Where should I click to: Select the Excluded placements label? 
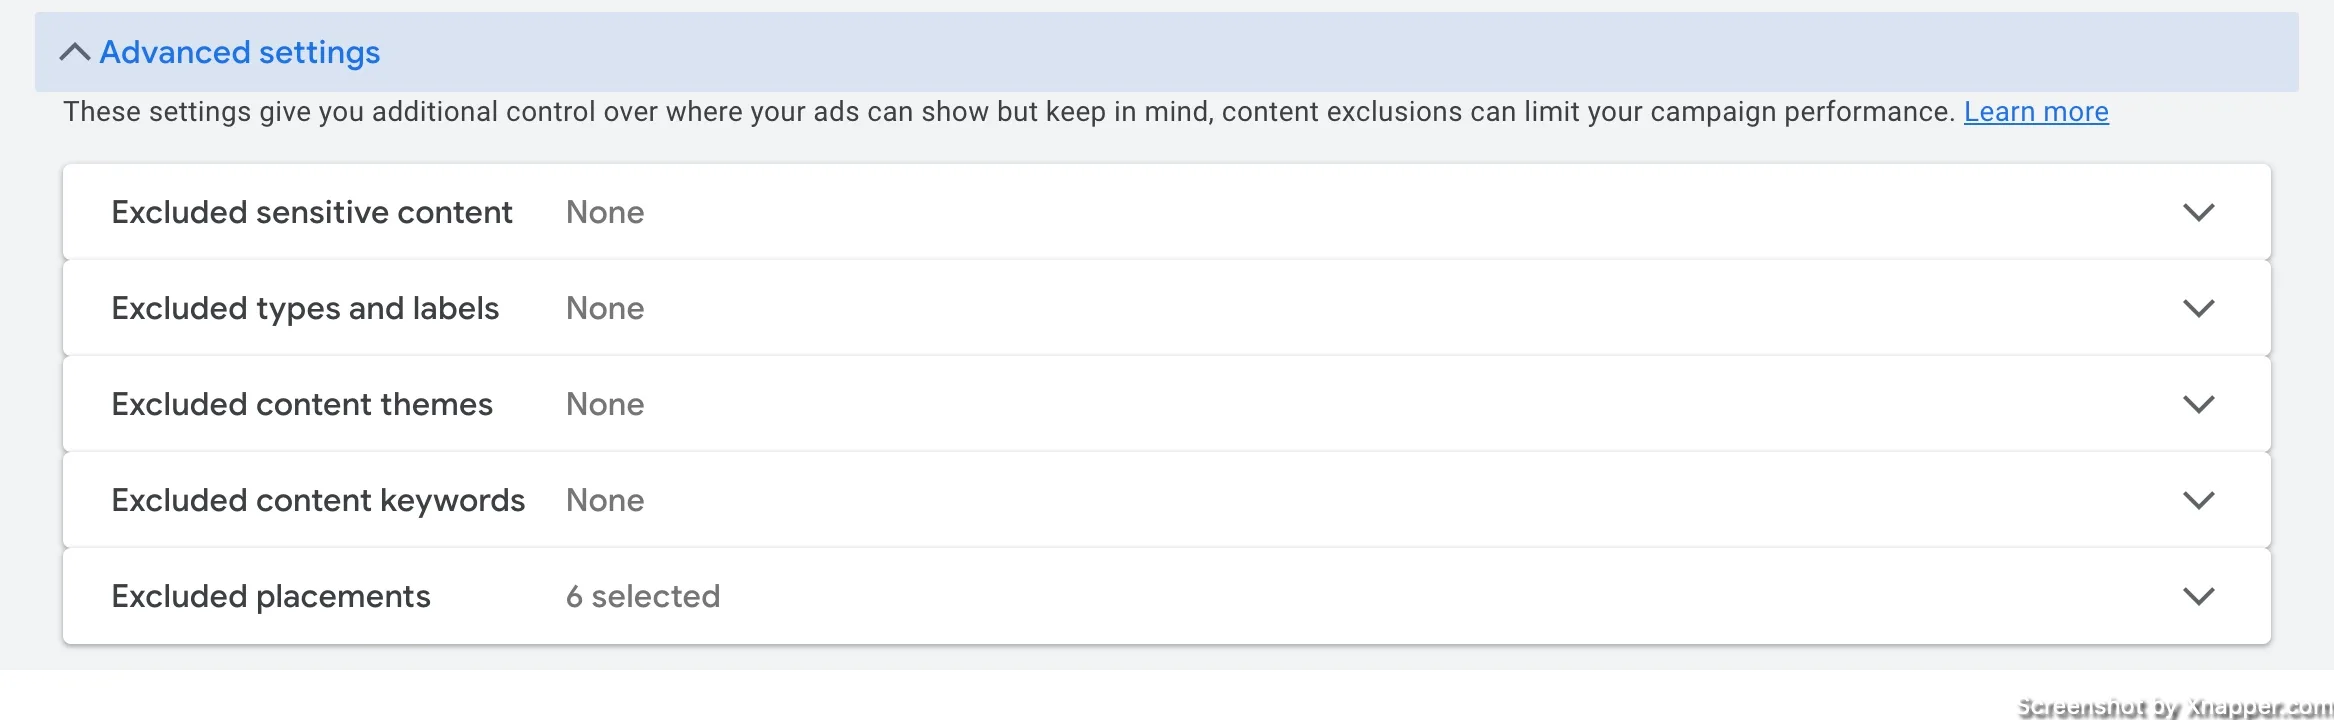point(271,596)
